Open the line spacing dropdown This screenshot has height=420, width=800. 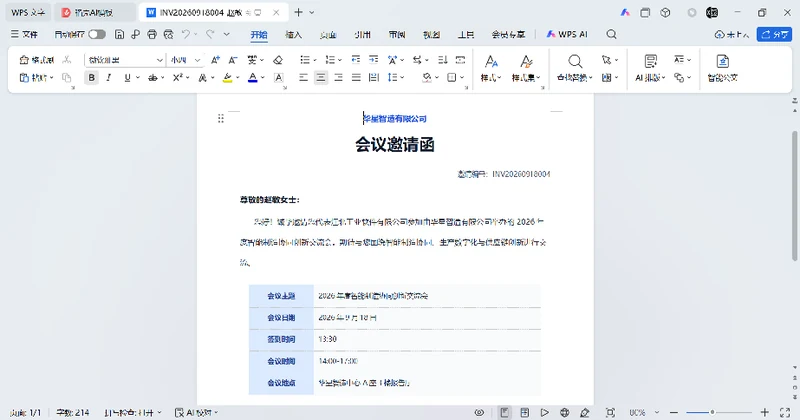coord(396,78)
